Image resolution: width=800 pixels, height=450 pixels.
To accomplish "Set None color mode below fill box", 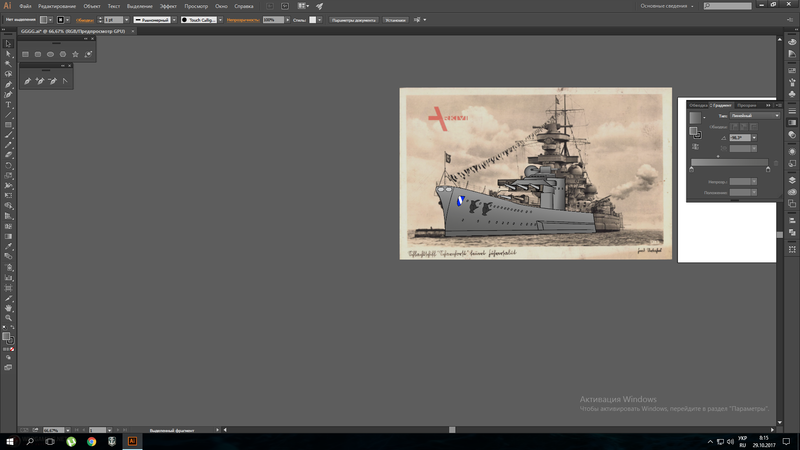I will click(12, 349).
